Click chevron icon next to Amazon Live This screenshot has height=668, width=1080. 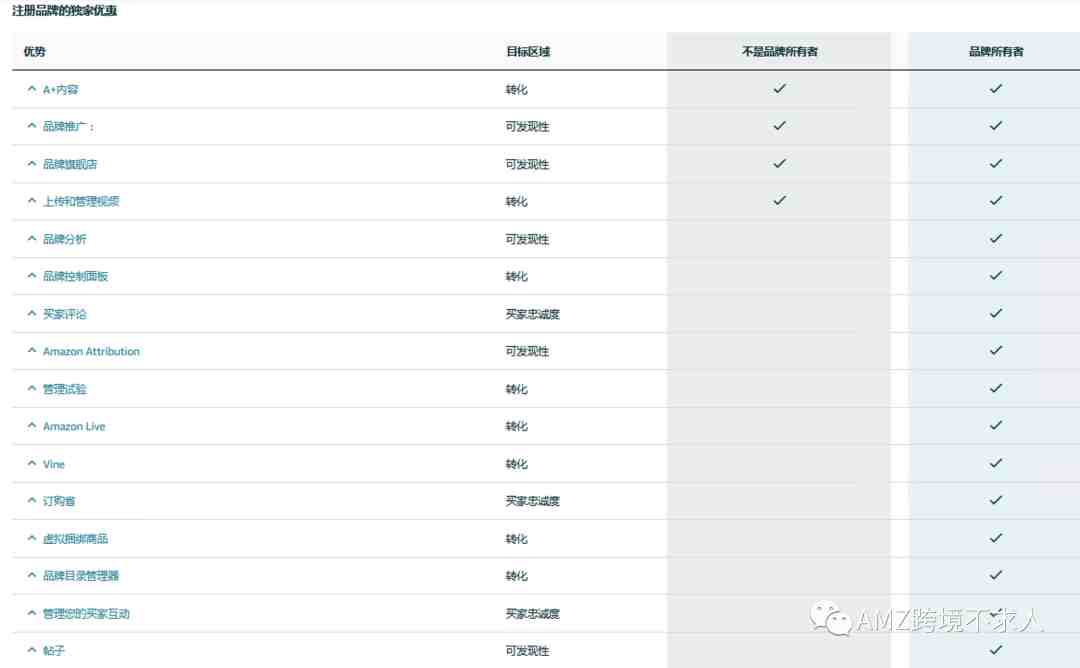pyautogui.click(x=32, y=426)
